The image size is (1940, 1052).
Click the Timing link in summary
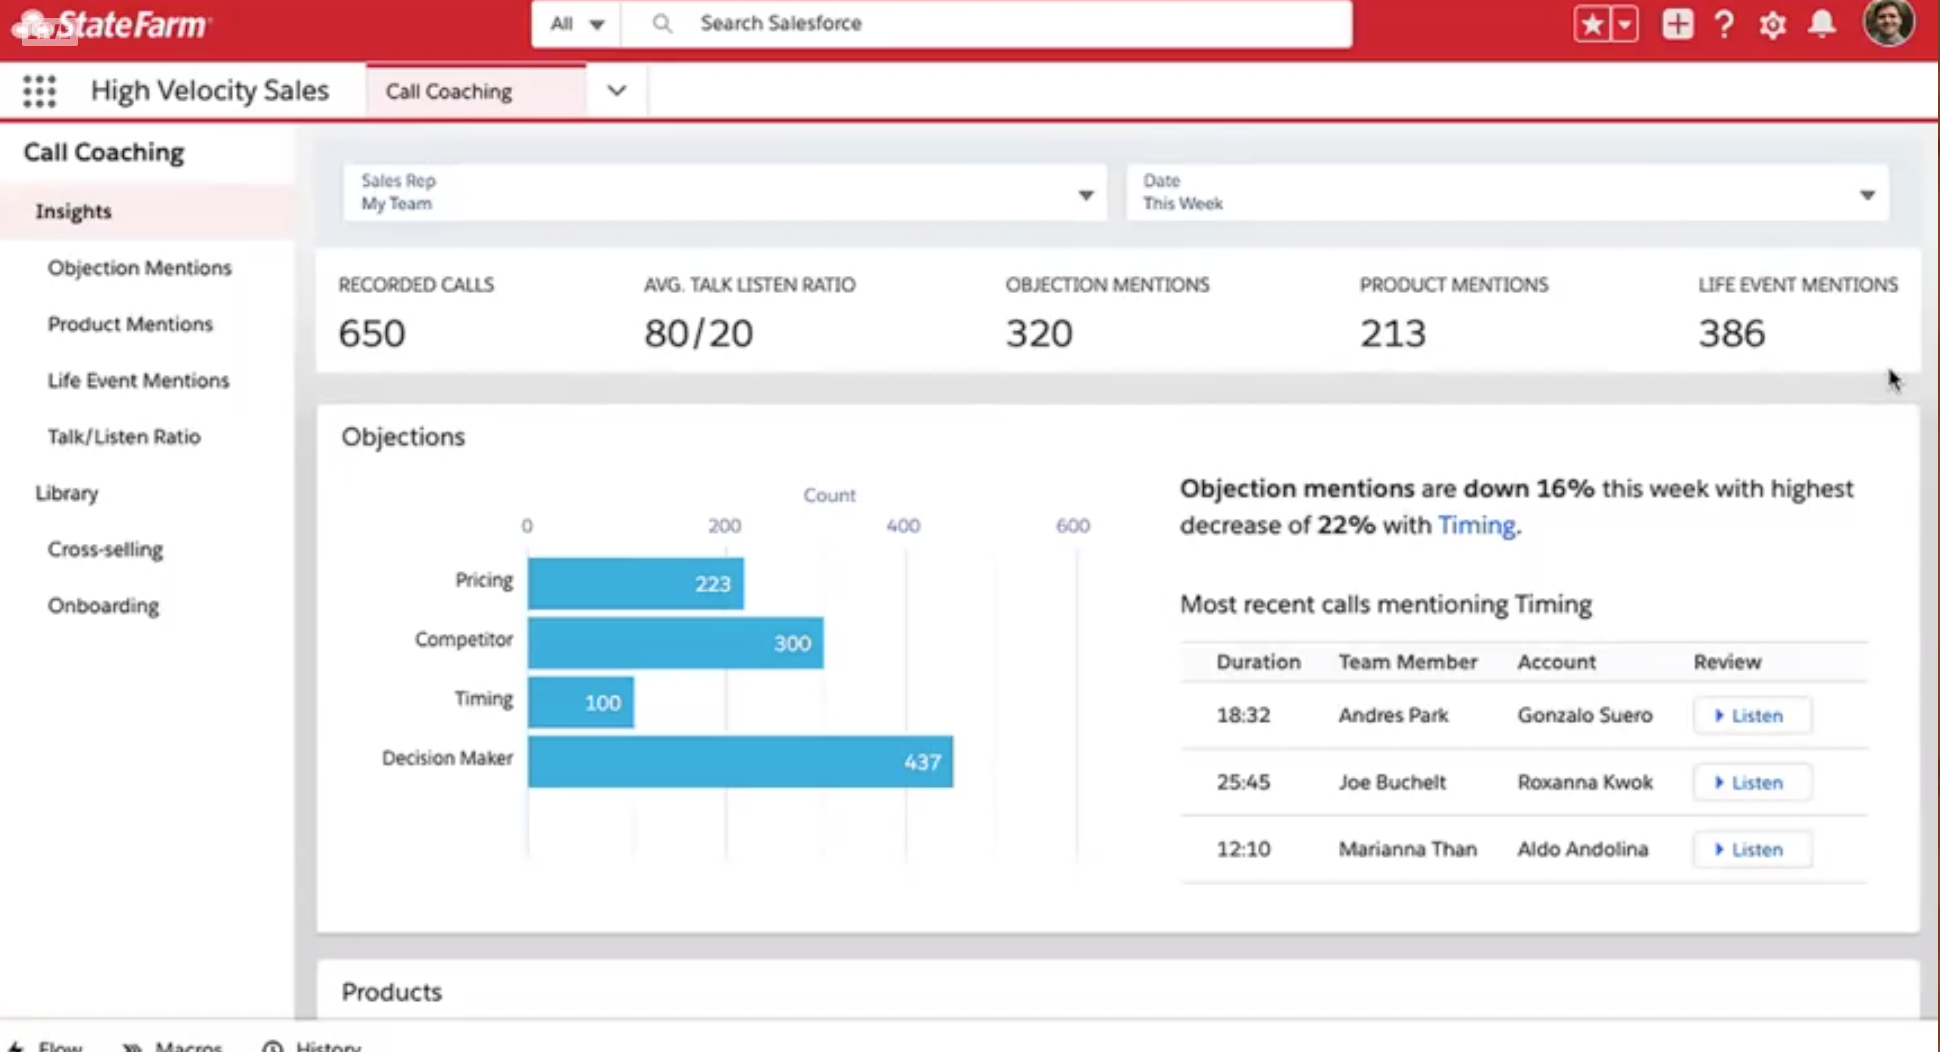point(1476,525)
